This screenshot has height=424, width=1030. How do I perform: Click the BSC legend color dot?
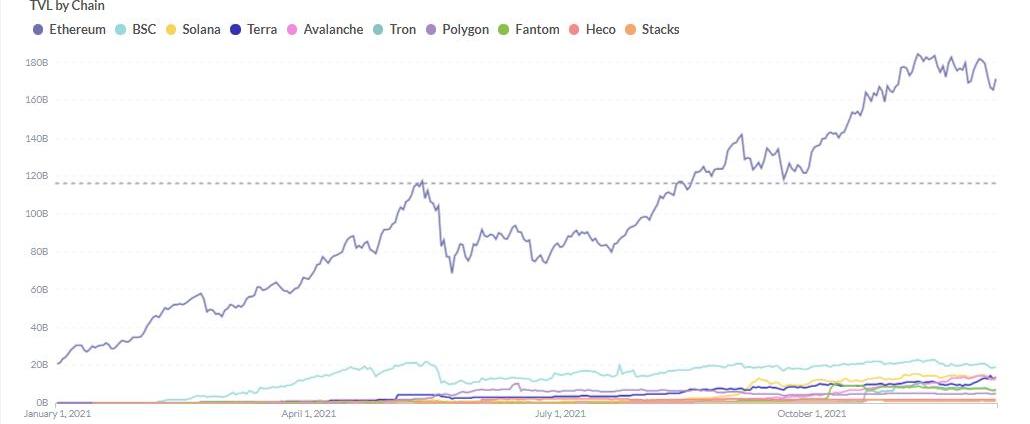[121, 30]
